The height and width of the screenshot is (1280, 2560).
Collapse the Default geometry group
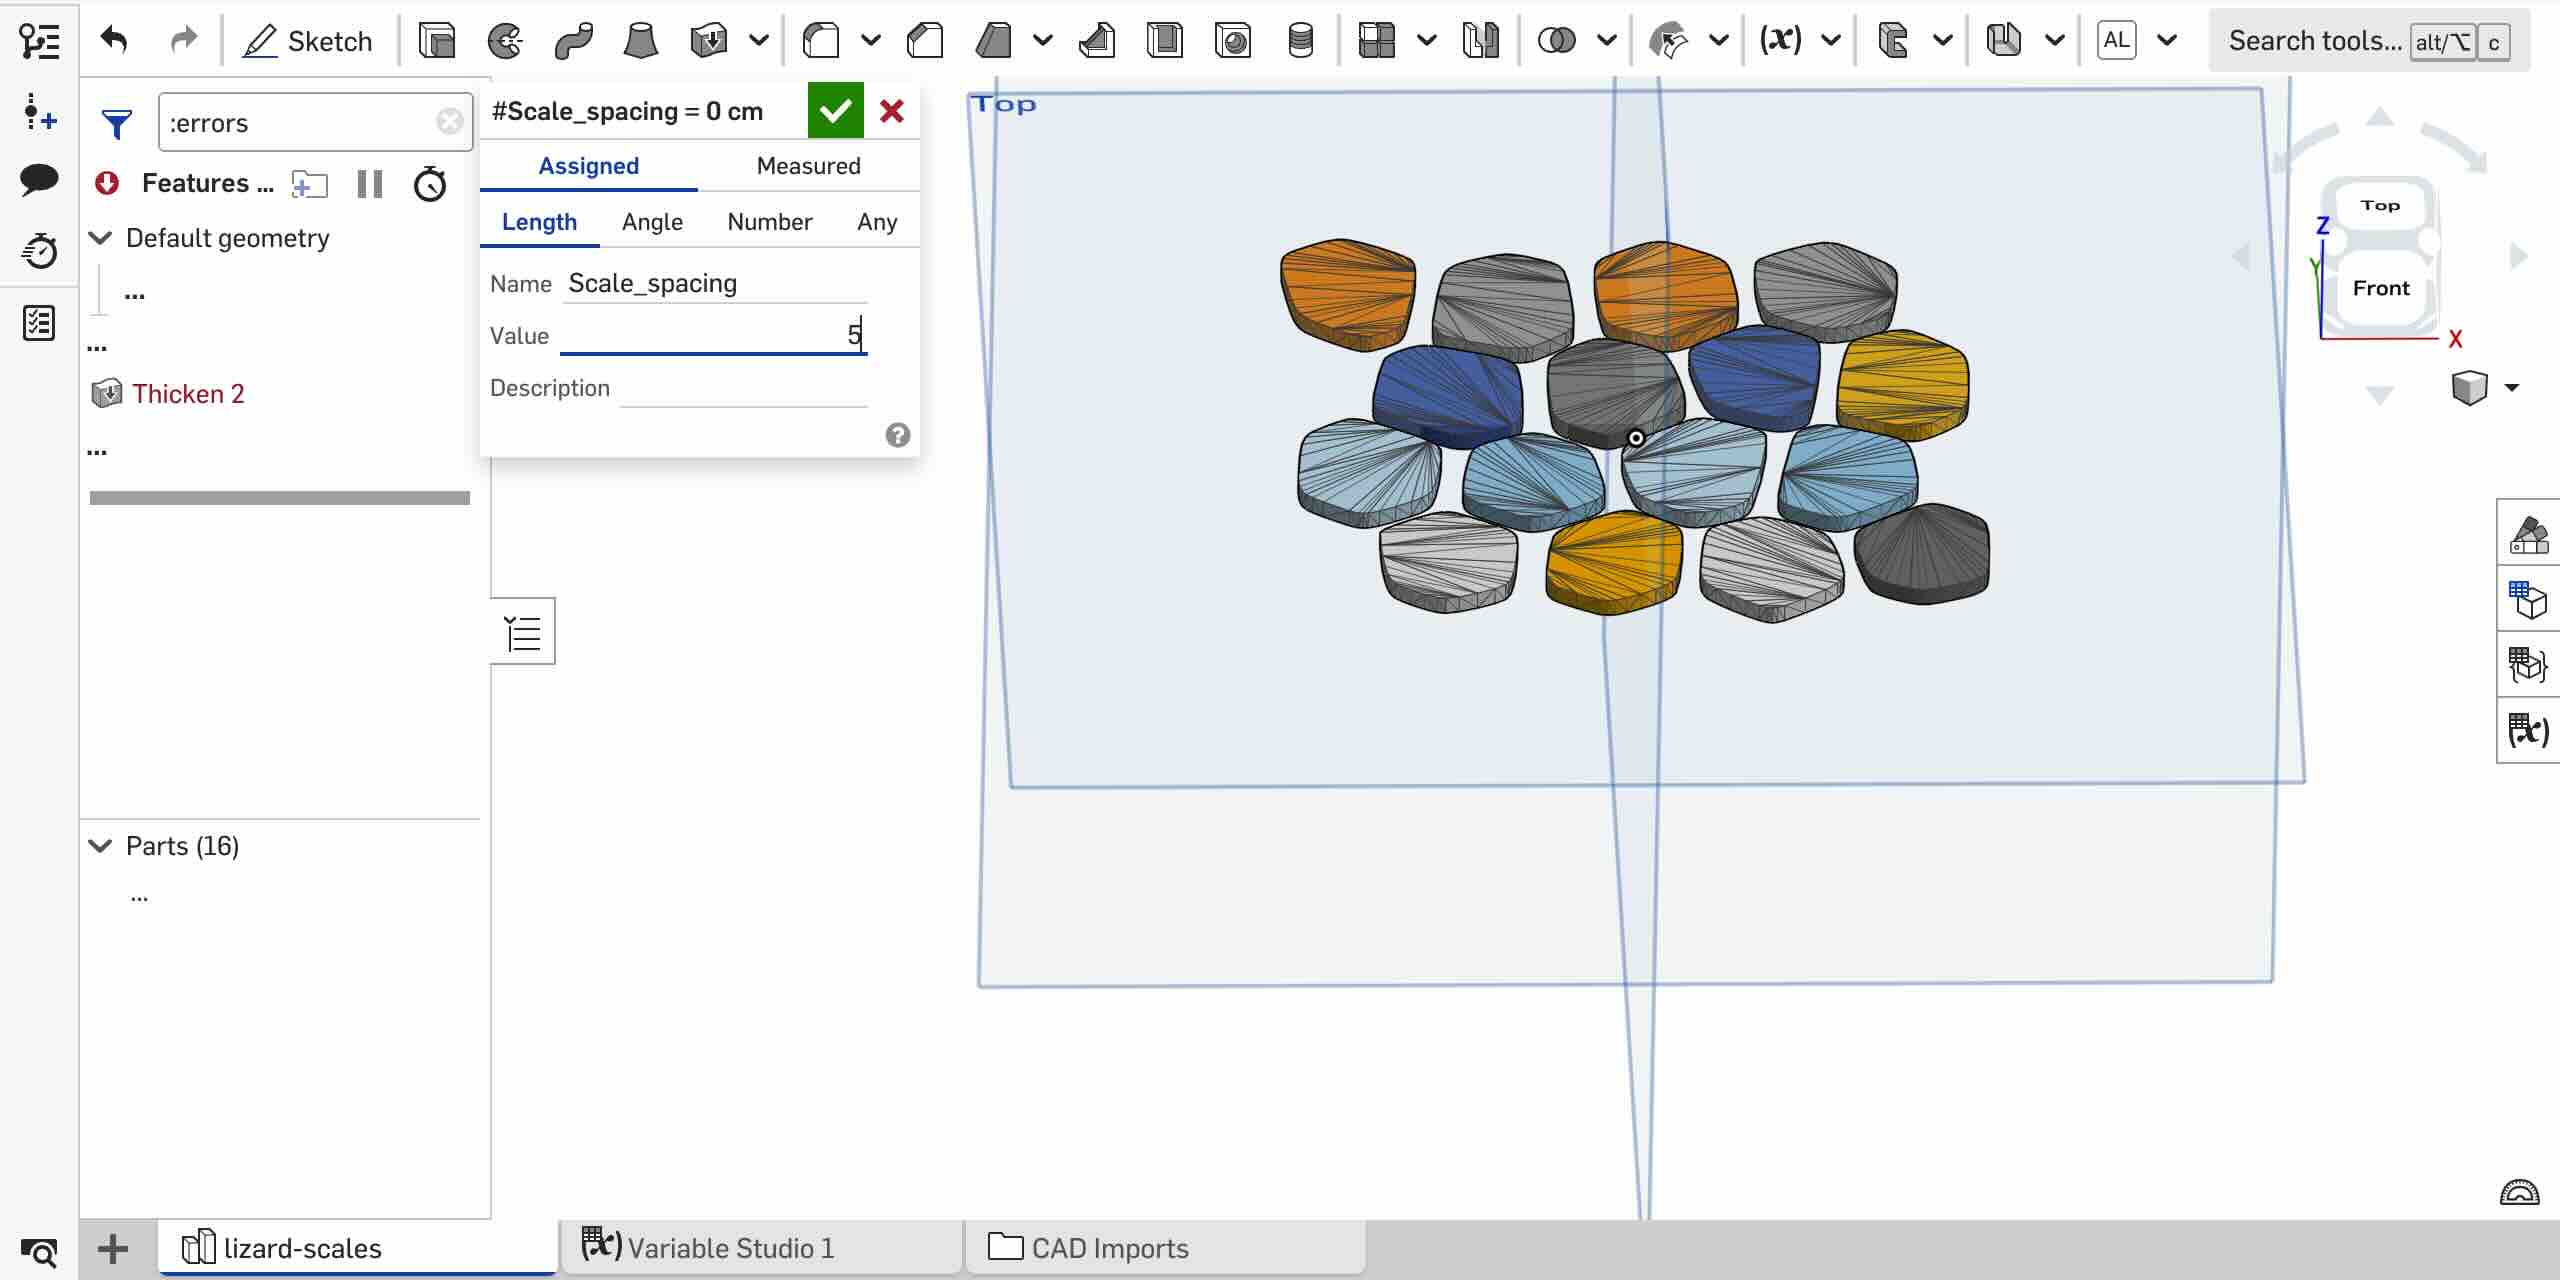101,238
